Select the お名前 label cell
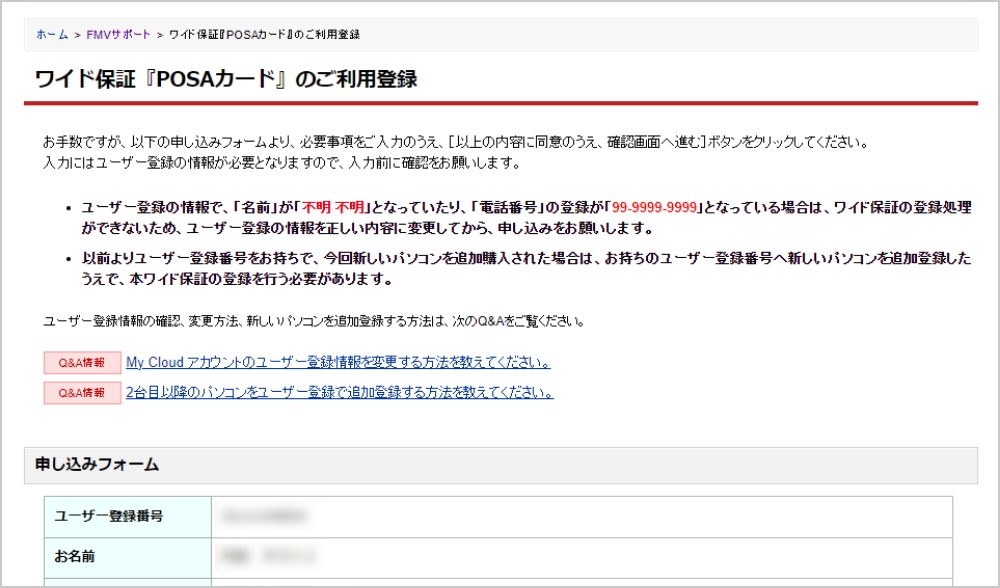Viewport: 1000px width, 588px height. click(77, 554)
